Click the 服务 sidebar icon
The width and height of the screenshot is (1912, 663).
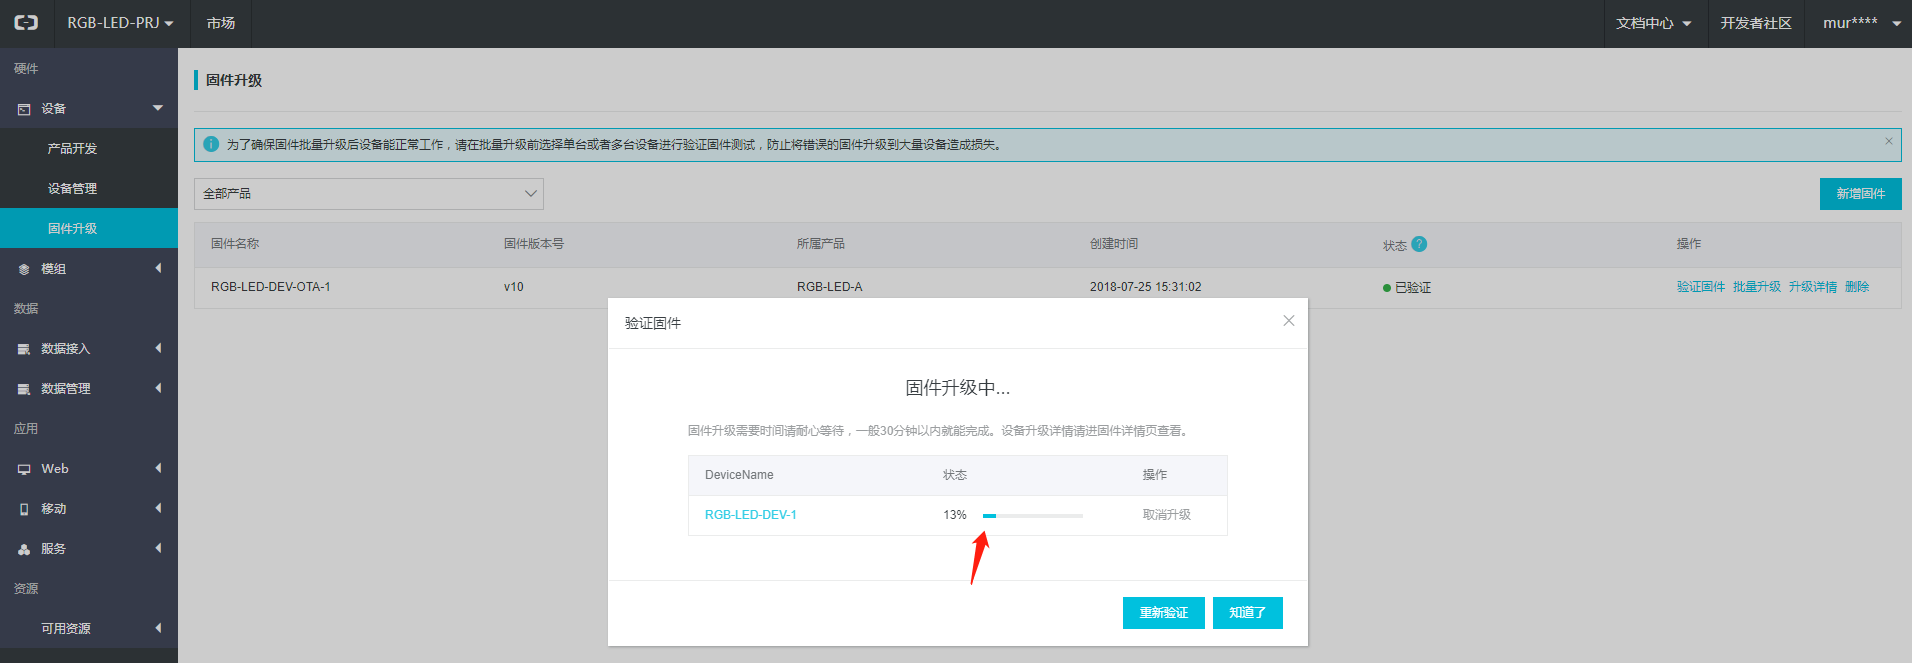(x=24, y=549)
